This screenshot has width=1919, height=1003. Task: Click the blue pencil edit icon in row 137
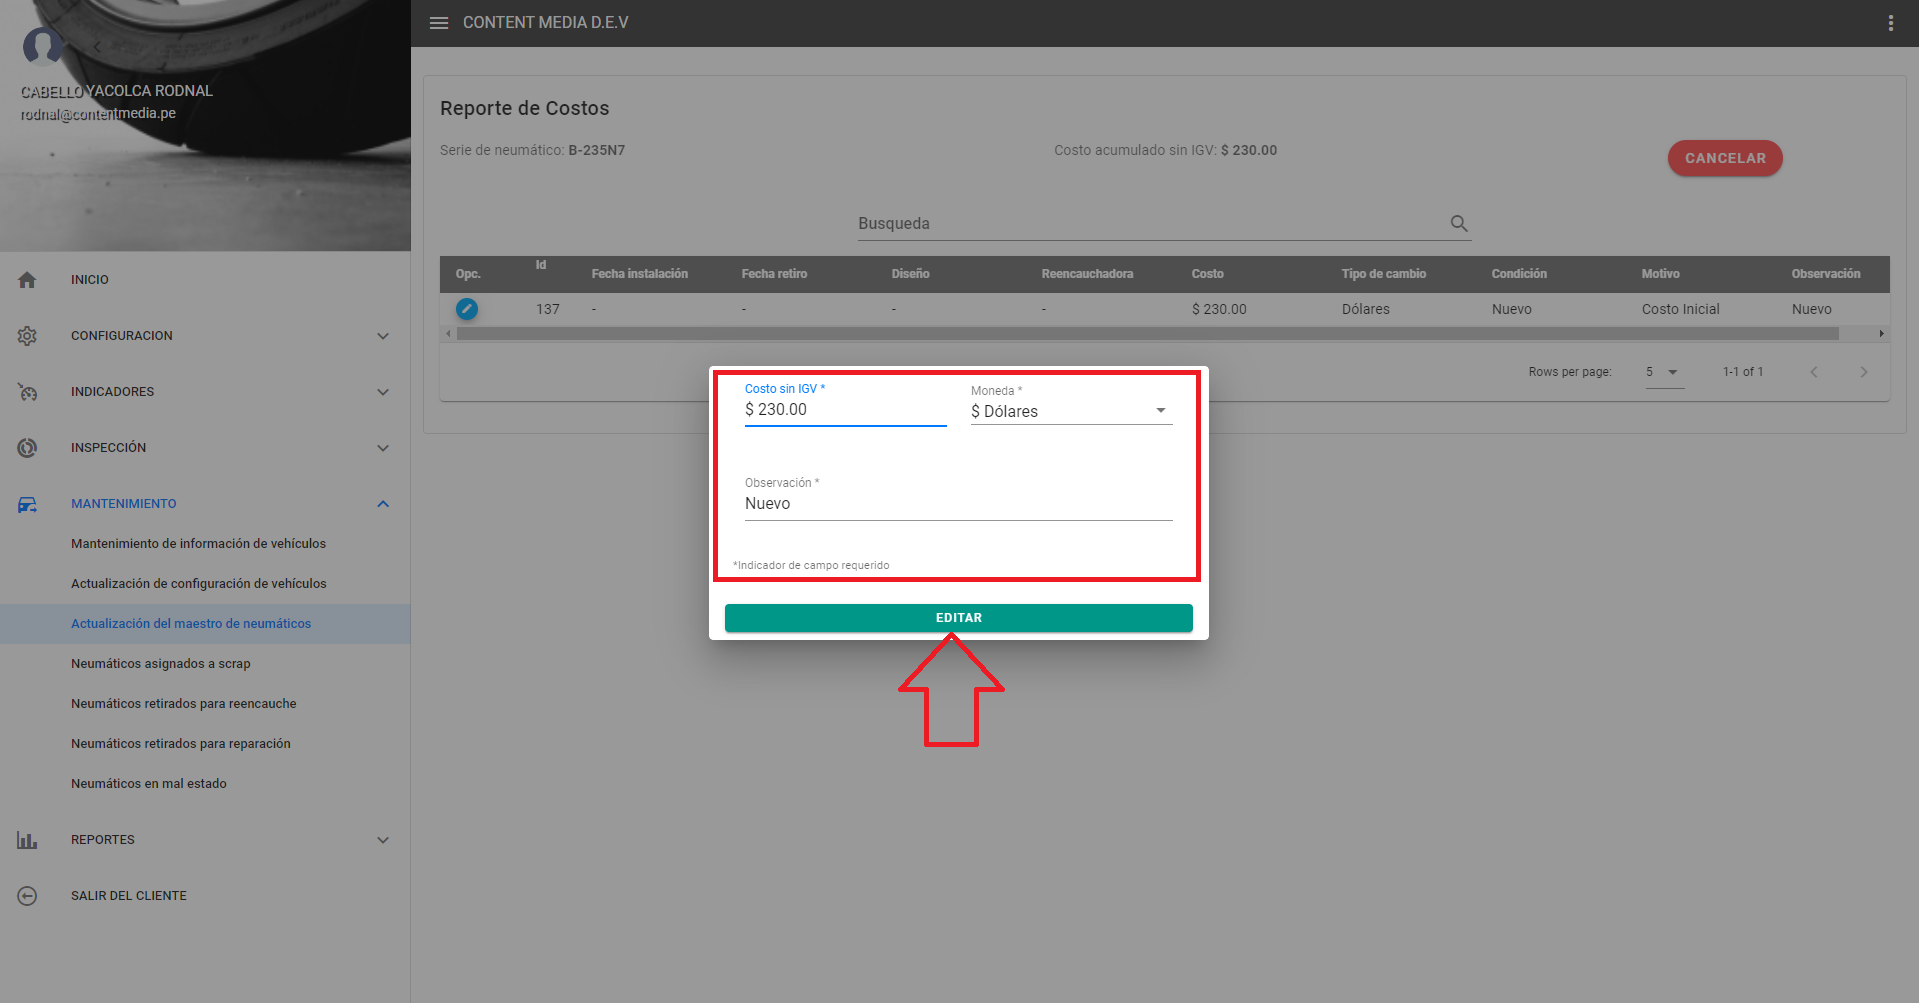pos(467,309)
